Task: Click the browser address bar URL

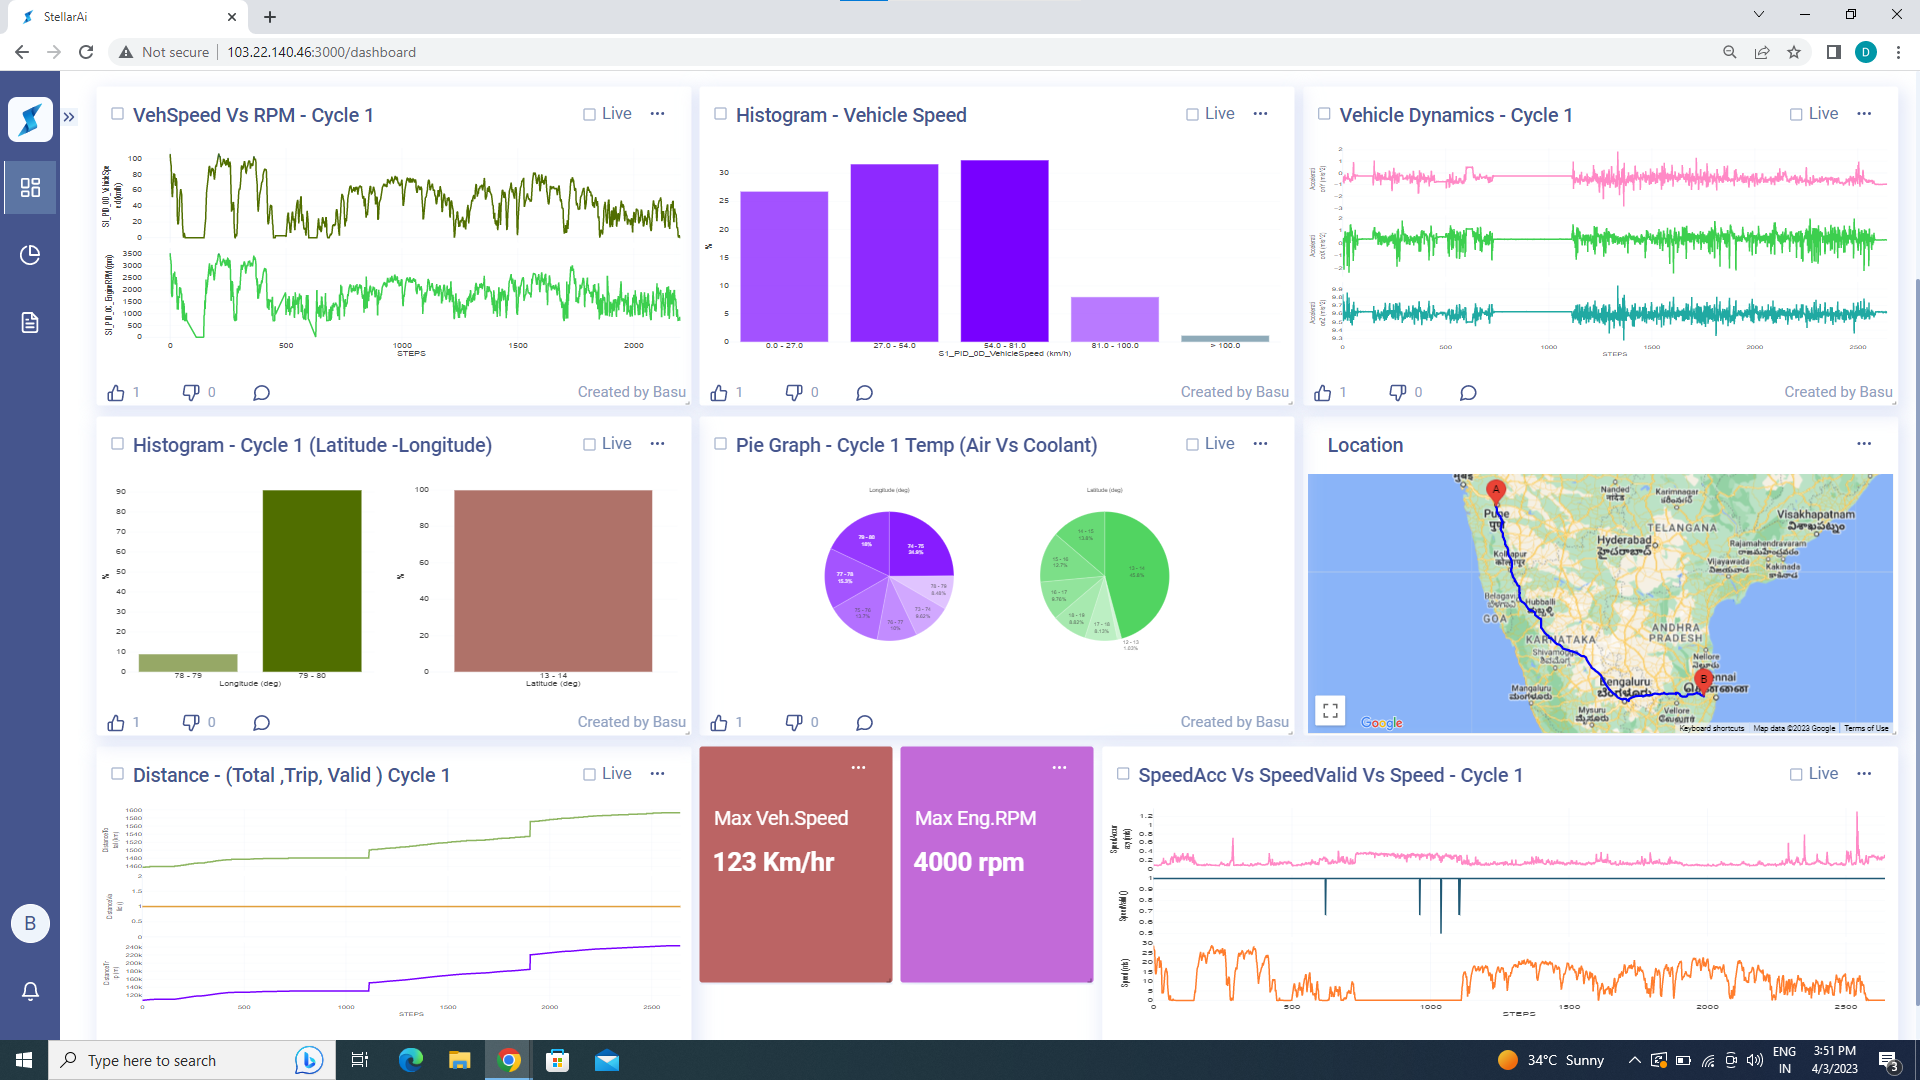Action: tap(321, 52)
